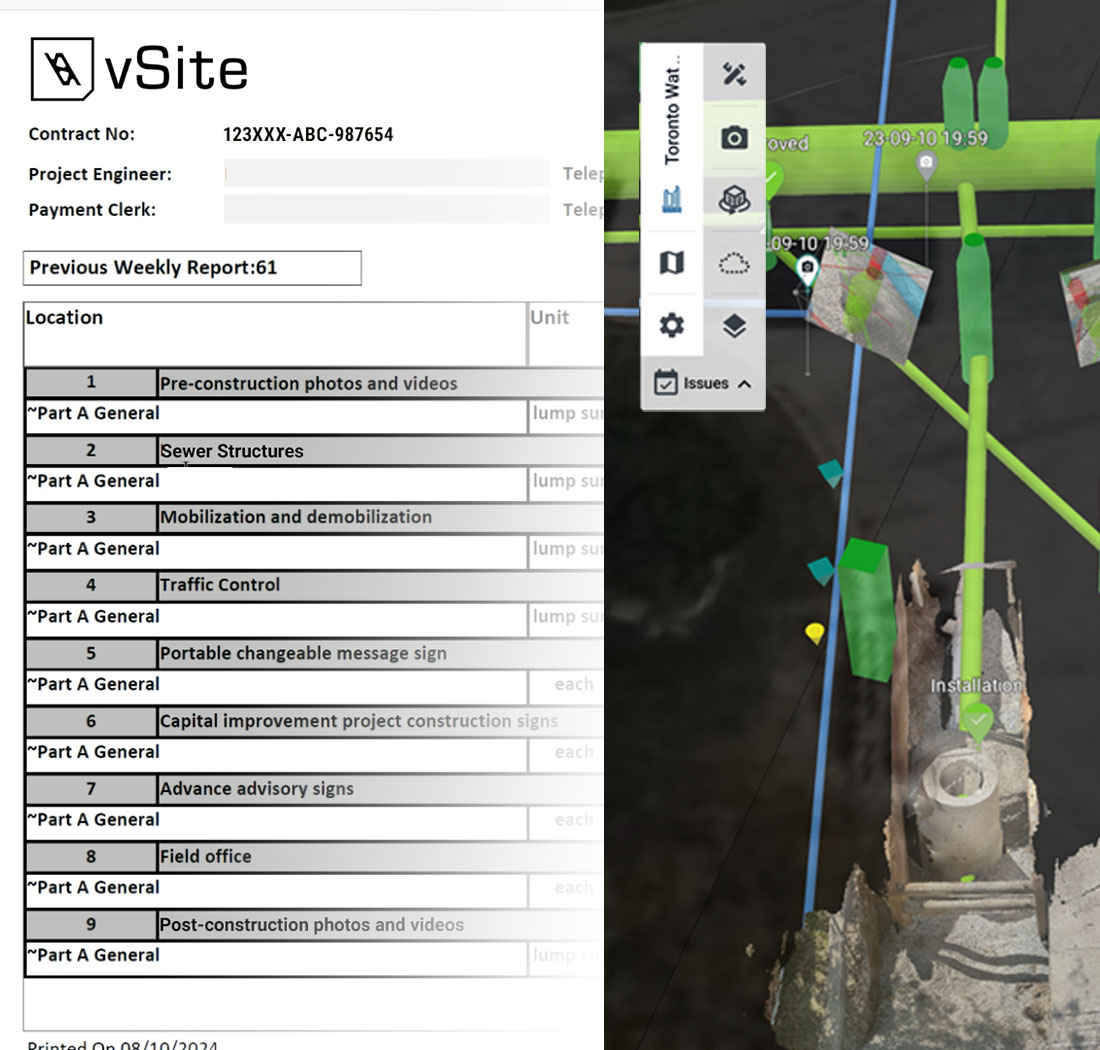The width and height of the screenshot is (1100, 1050).
Task: Click the Payment Clerk input field
Action: coord(386,210)
